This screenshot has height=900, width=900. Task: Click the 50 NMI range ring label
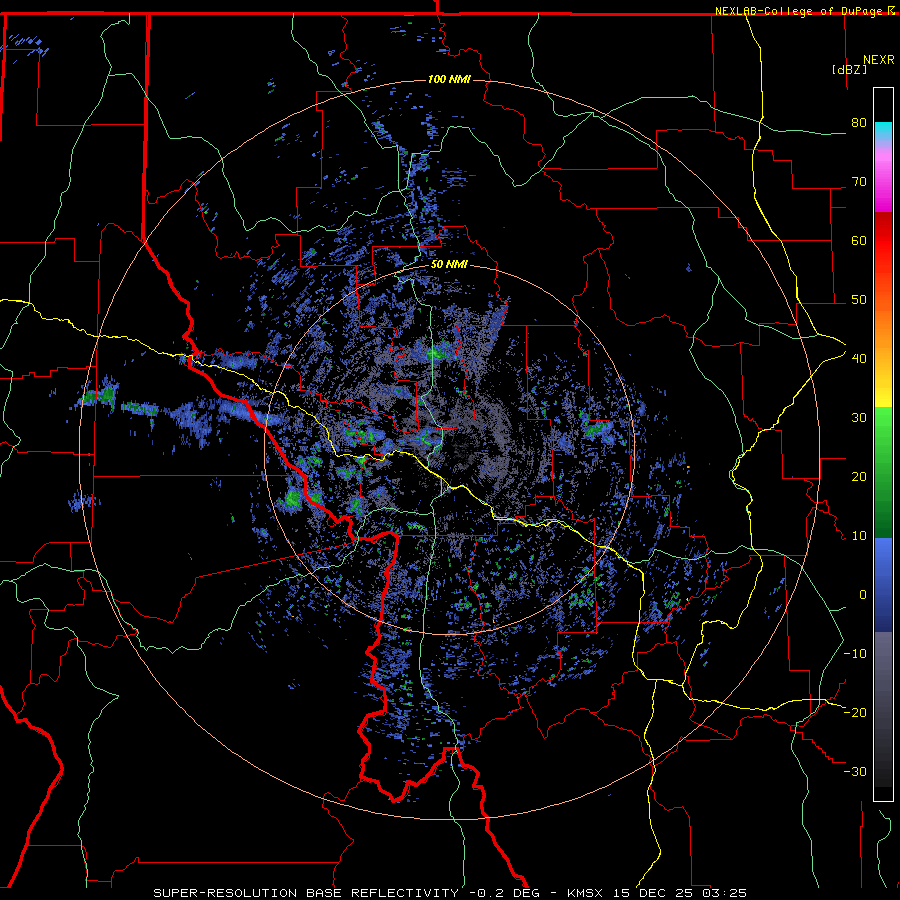click(449, 265)
